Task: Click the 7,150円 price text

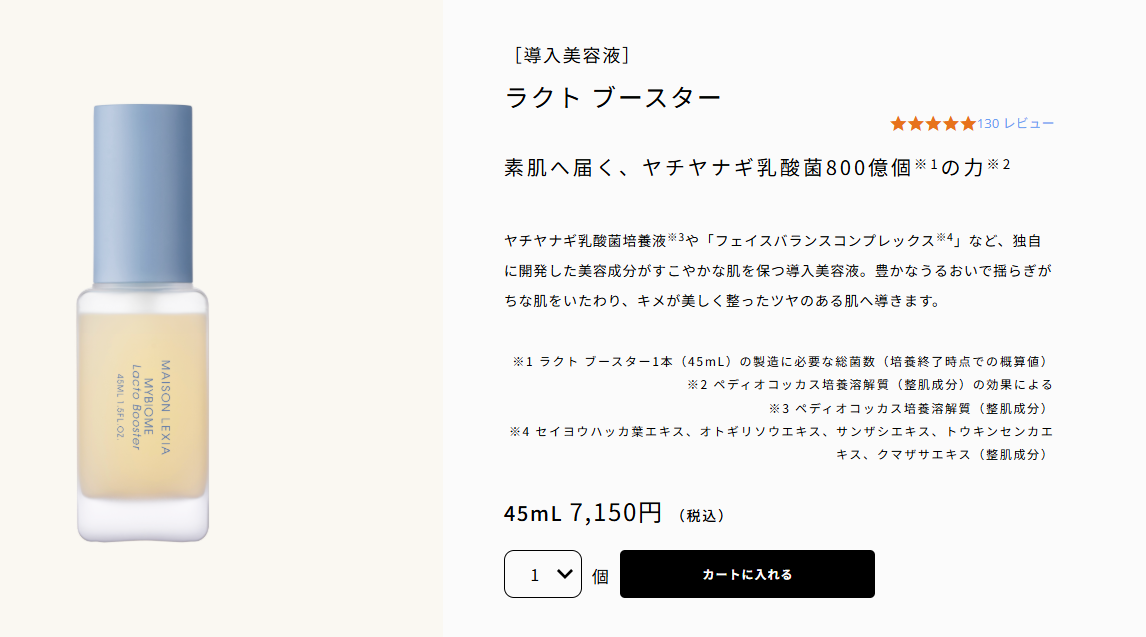Action: coord(615,513)
